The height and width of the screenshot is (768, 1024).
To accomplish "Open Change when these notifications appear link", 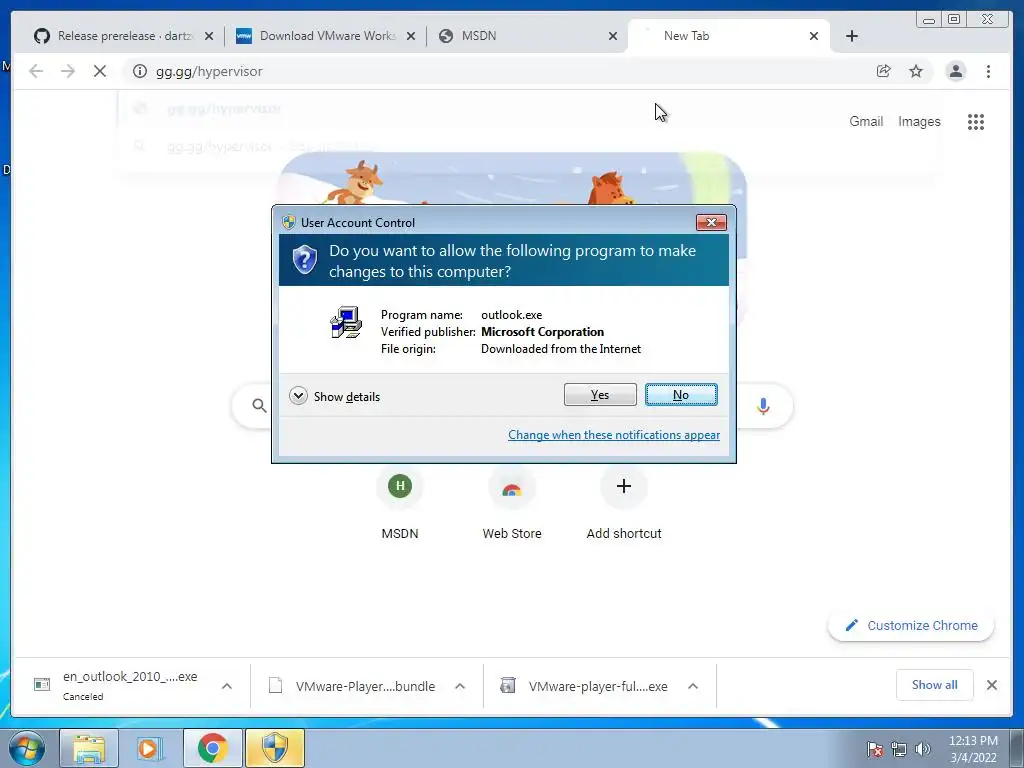I will tap(614, 435).
